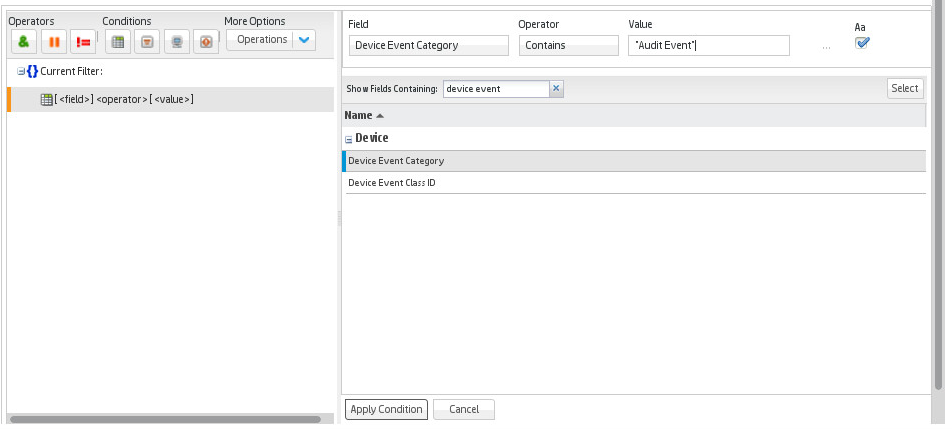Screen dimensions: 952x429
Task: Click the computer monitor condition icon
Action: pos(176,41)
